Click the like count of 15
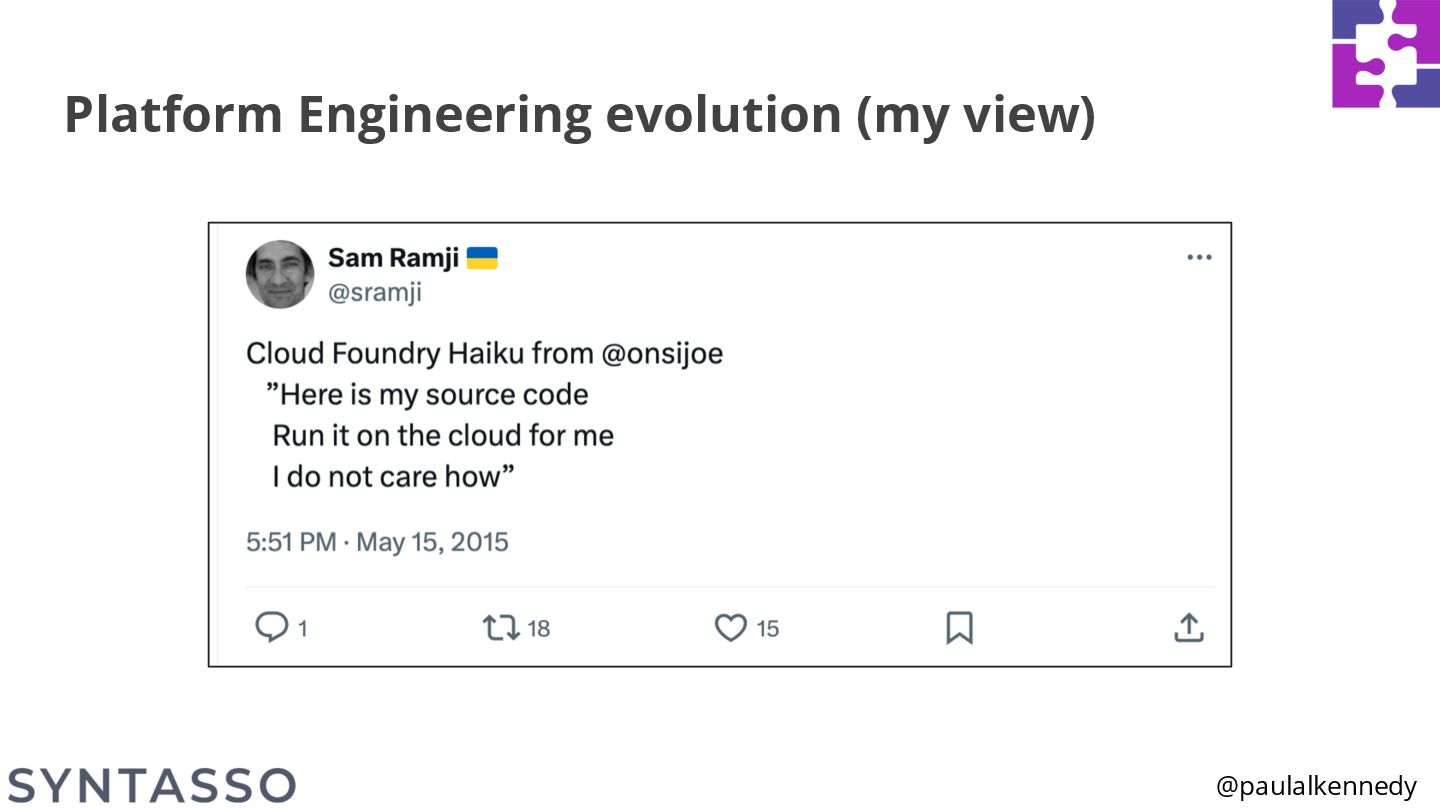Screen dimensions: 1440x810 [767, 629]
